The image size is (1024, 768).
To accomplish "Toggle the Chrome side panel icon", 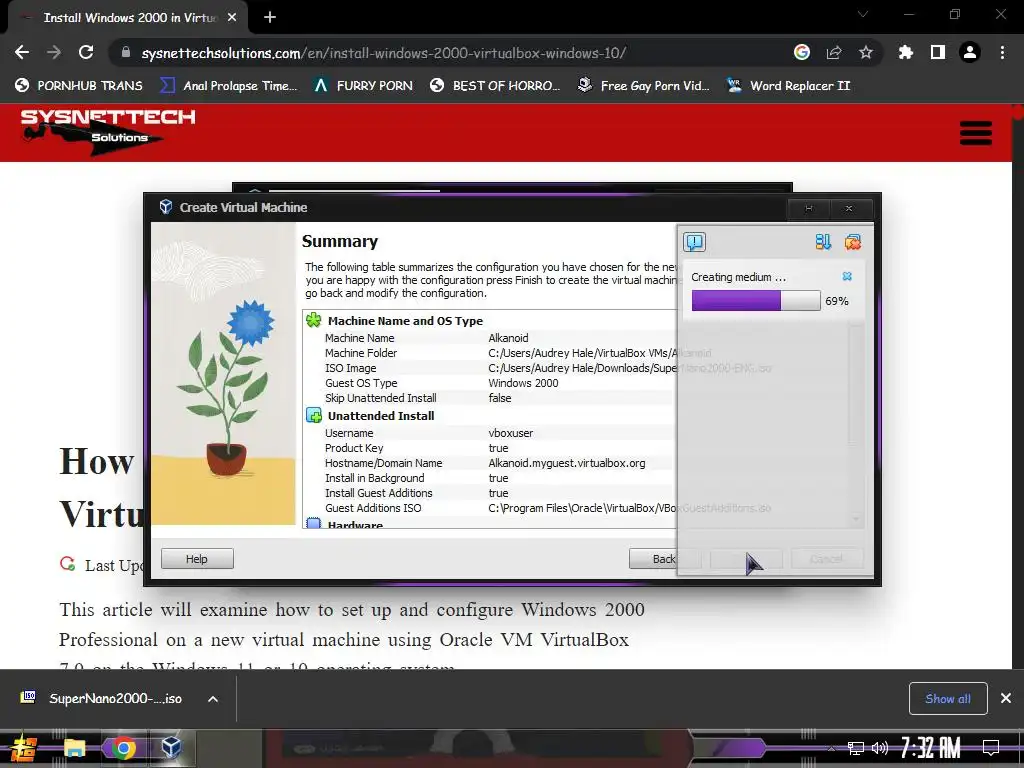I will pos(938,52).
